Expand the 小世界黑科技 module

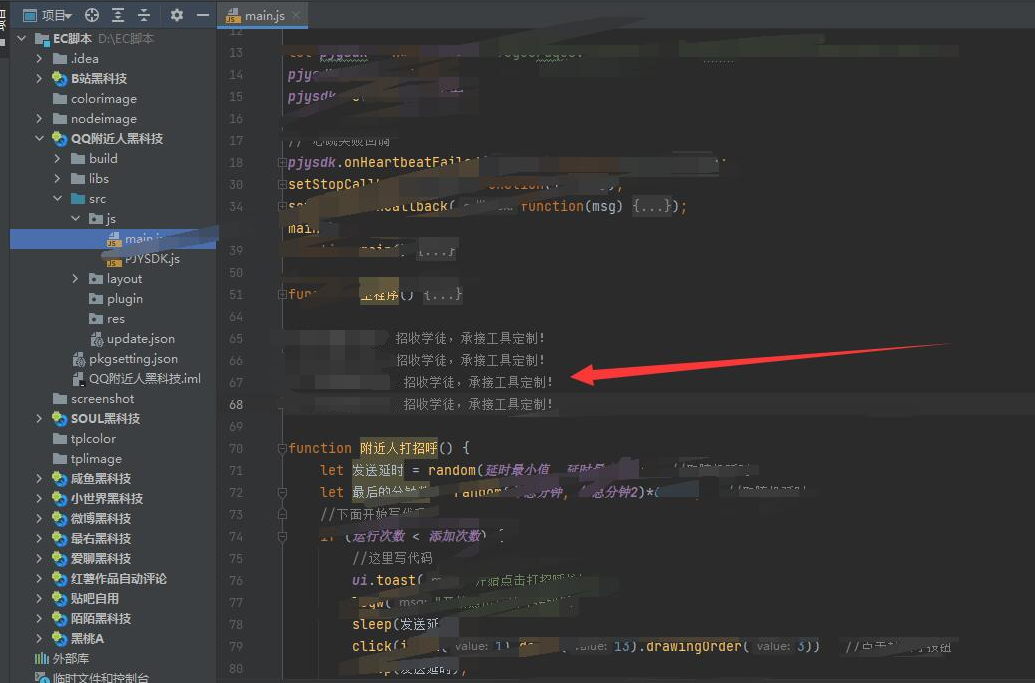(x=40, y=498)
